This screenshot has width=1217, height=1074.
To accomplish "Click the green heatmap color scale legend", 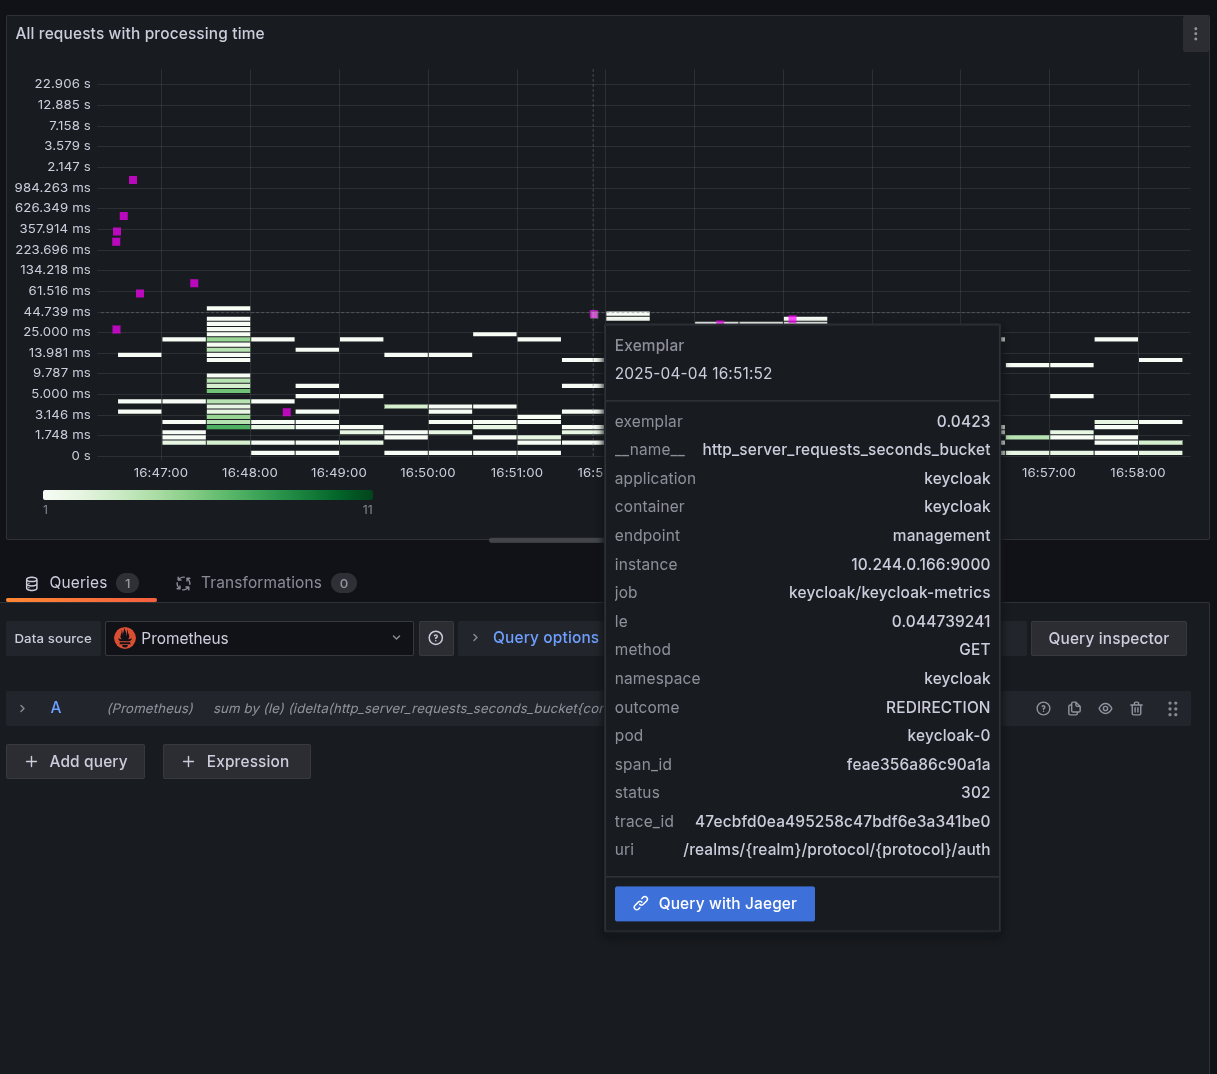I will point(207,495).
